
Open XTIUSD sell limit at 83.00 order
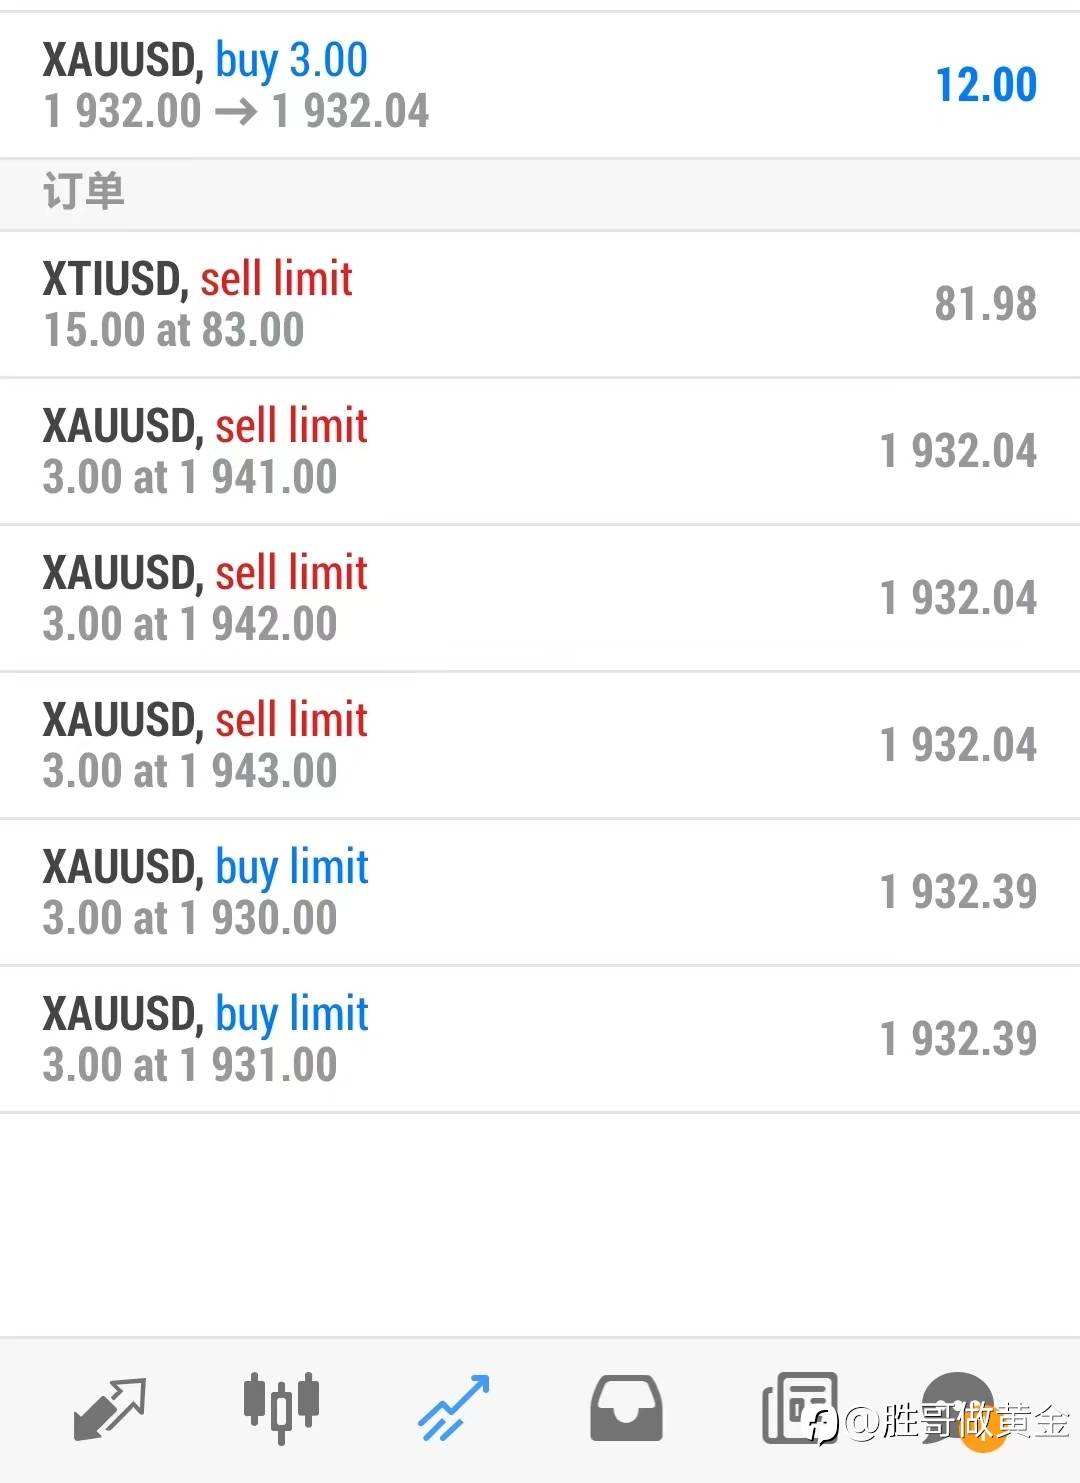[x=540, y=304]
